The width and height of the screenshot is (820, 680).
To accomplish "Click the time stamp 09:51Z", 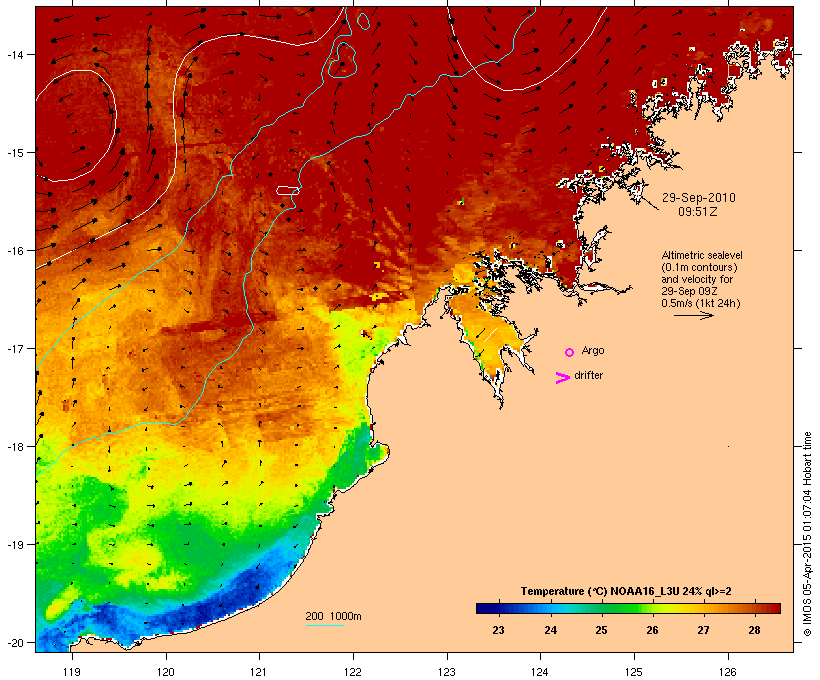I will [698, 212].
